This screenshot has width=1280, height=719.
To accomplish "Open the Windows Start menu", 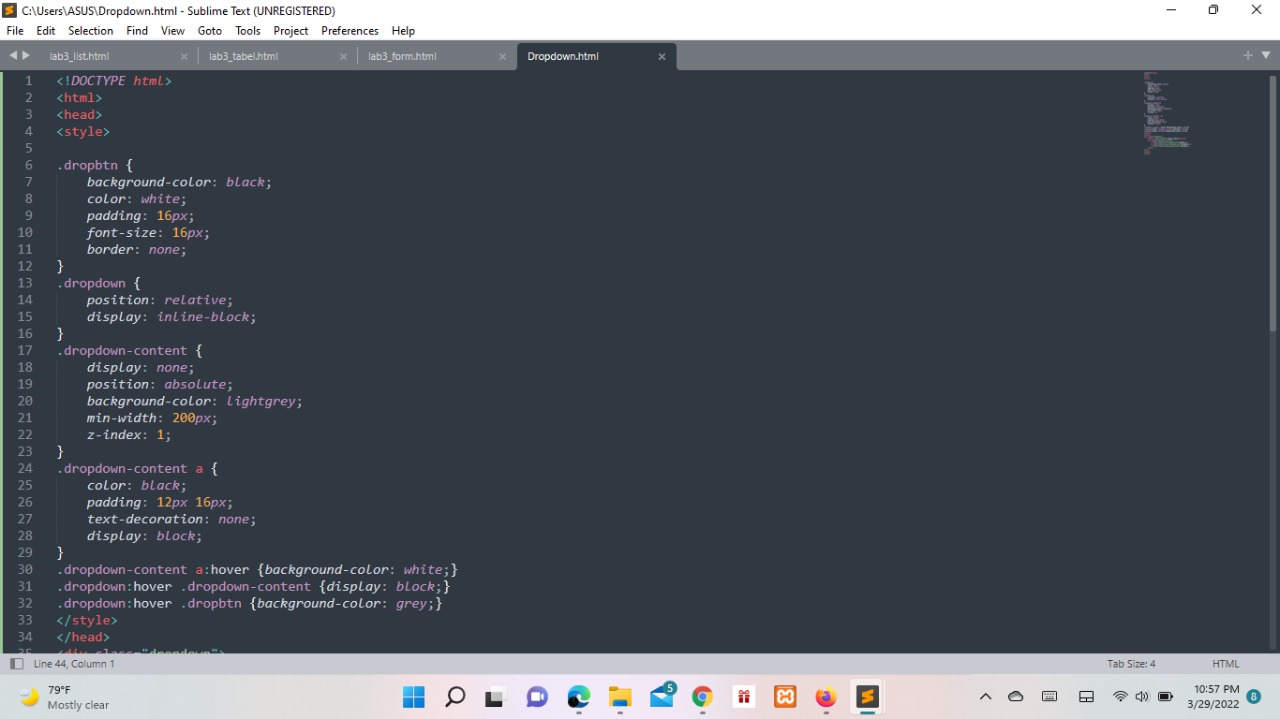I will 413,697.
